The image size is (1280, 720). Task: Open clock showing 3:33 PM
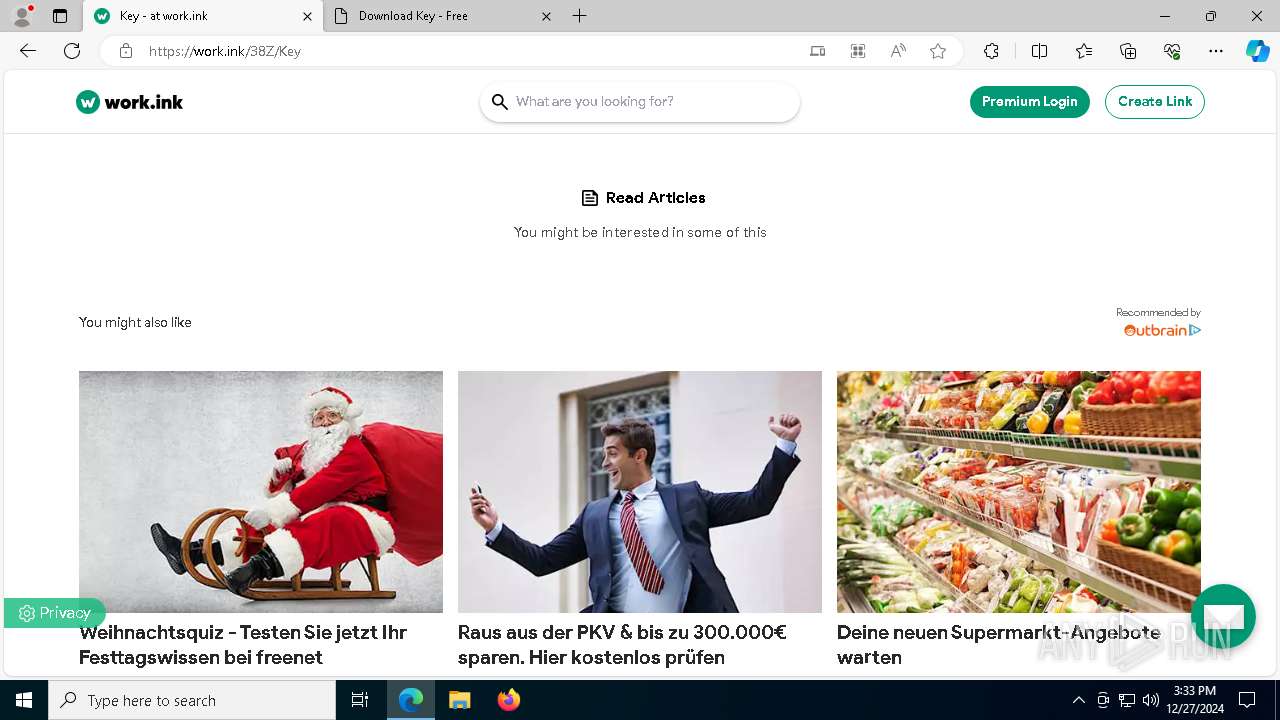click(x=1194, y=700)
